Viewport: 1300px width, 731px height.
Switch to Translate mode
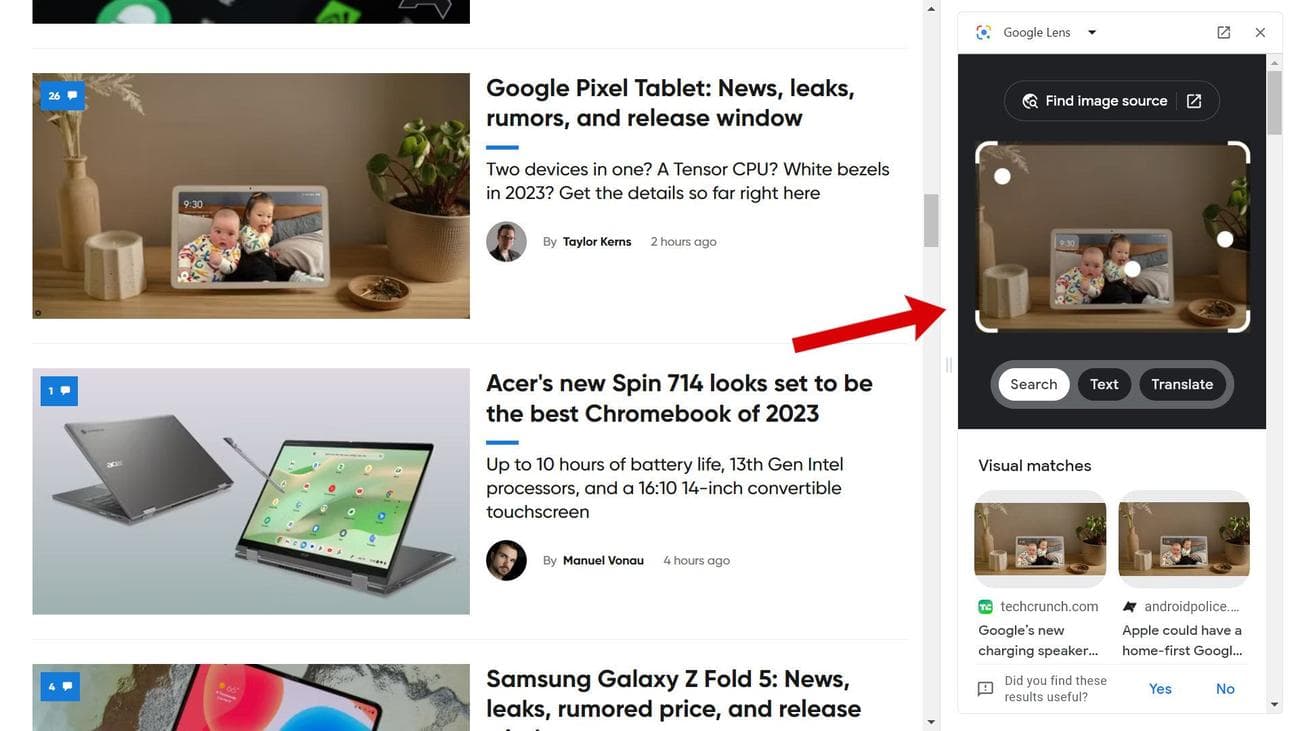(x=1182, y=384)
